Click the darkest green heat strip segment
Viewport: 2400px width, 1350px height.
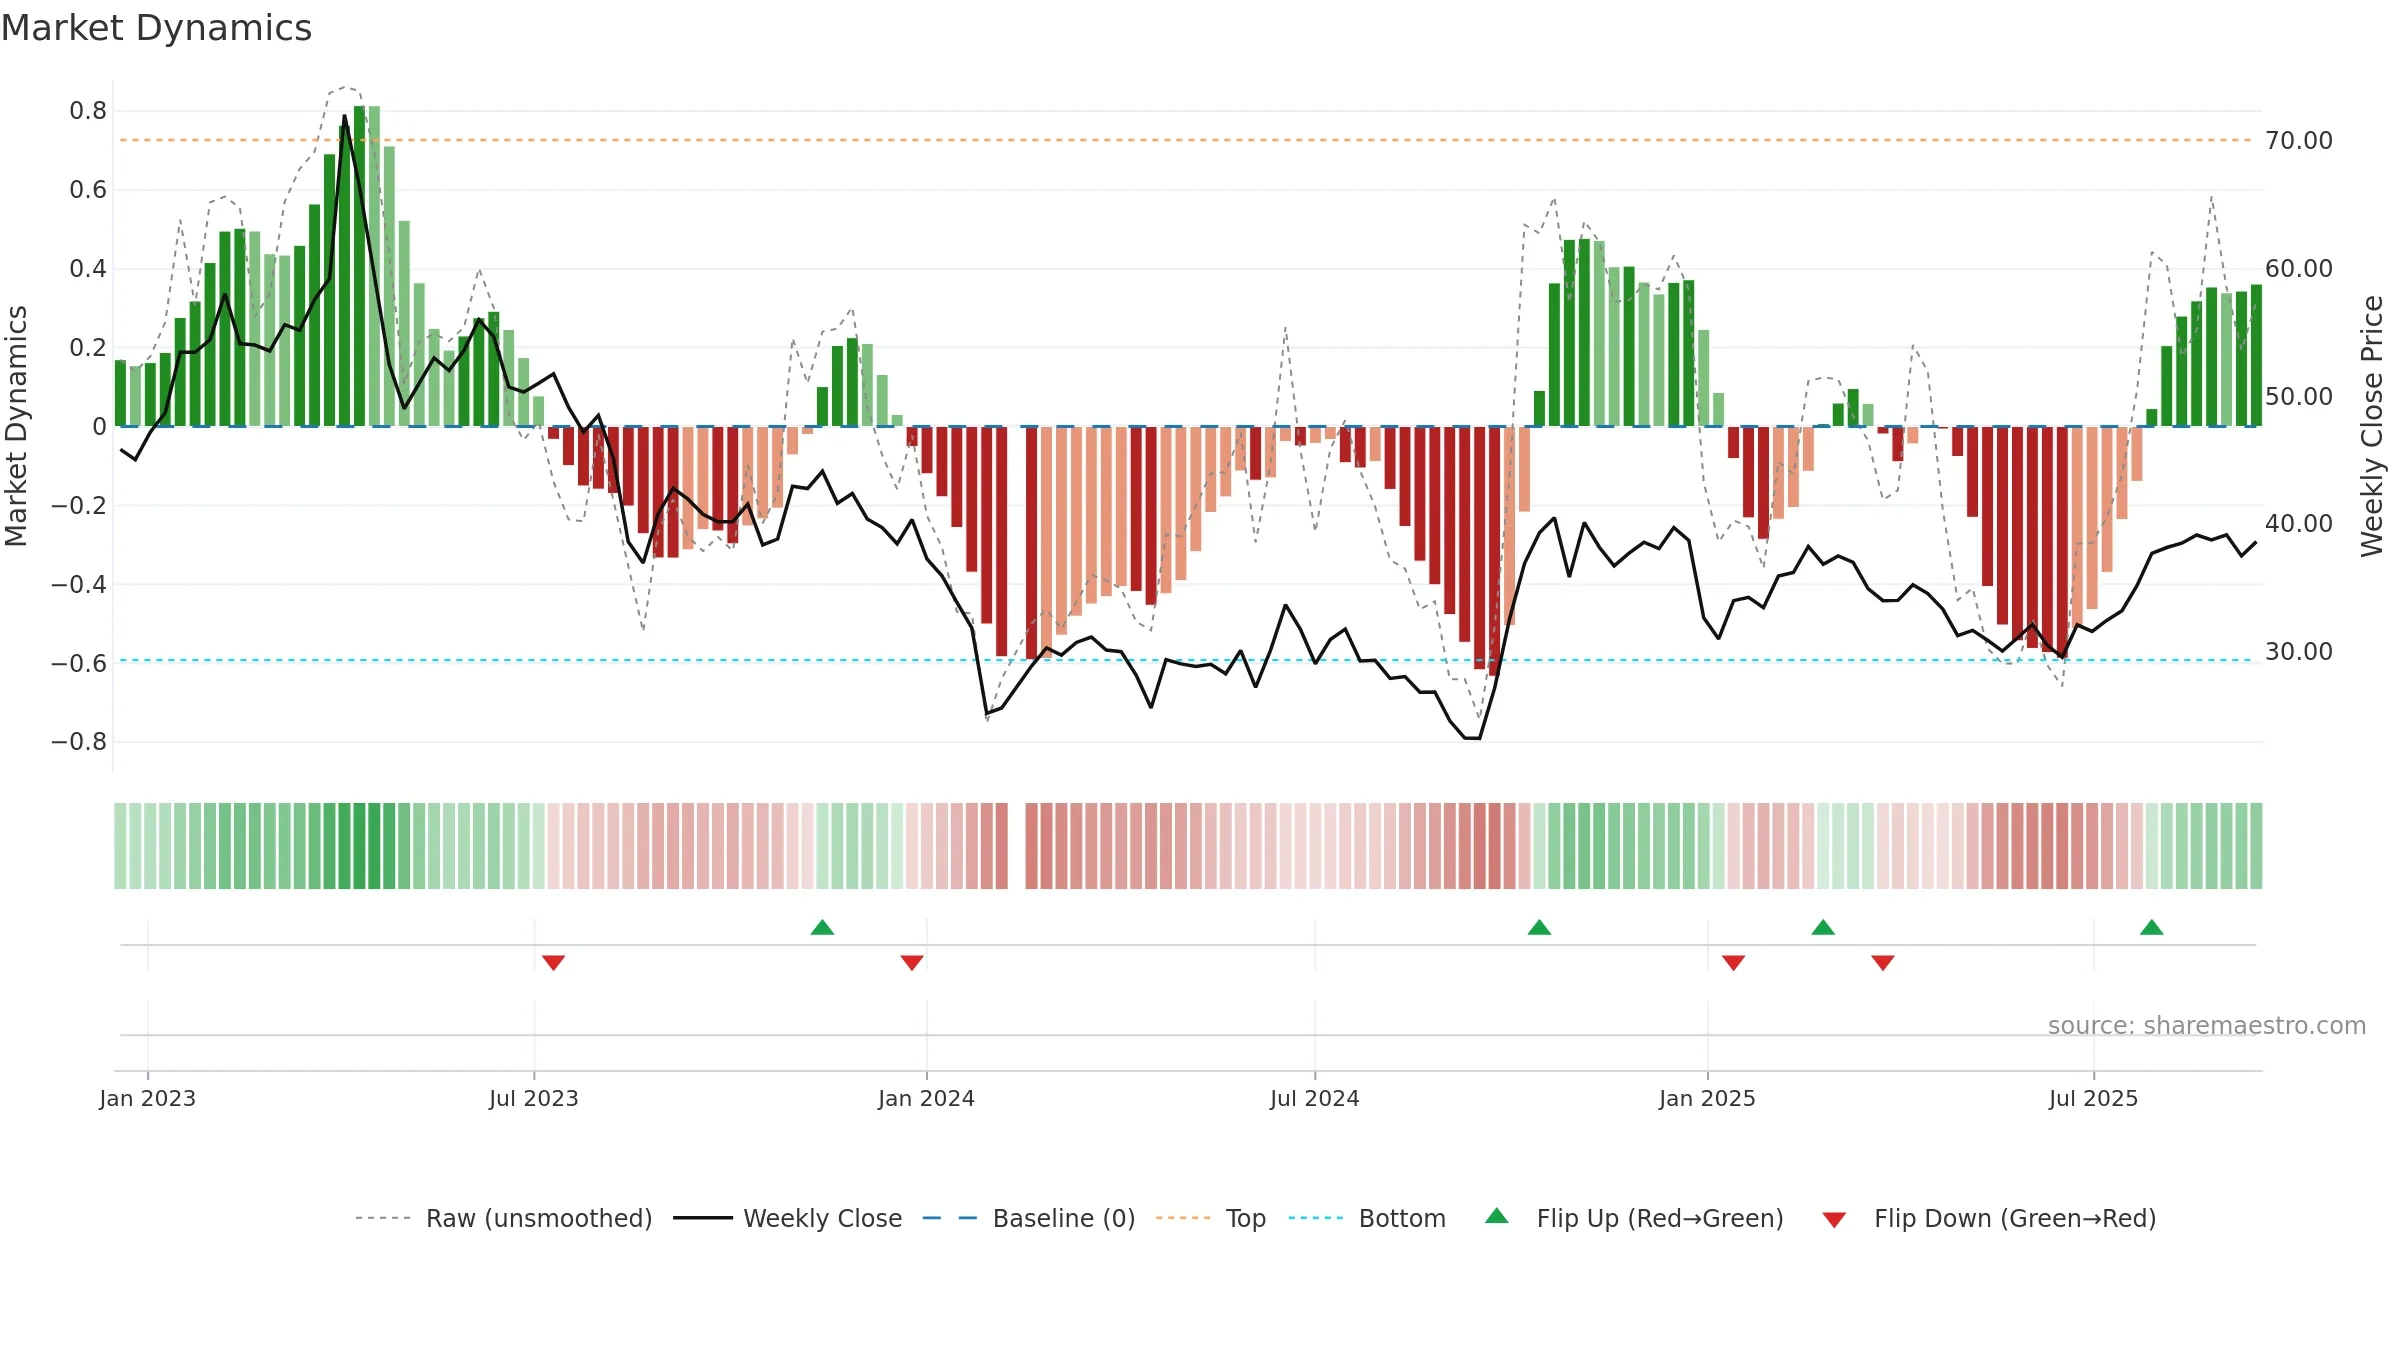coord(359,846)
